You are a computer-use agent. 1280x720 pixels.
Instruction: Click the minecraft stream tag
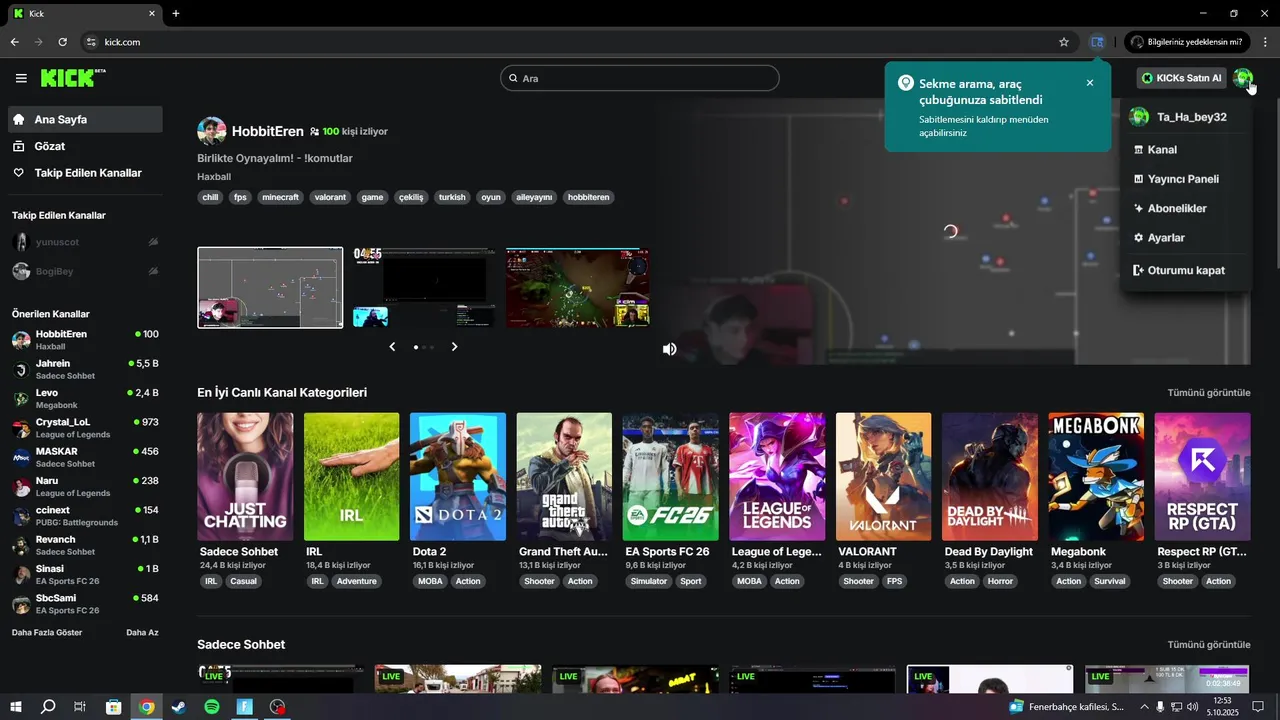(281, 197)
